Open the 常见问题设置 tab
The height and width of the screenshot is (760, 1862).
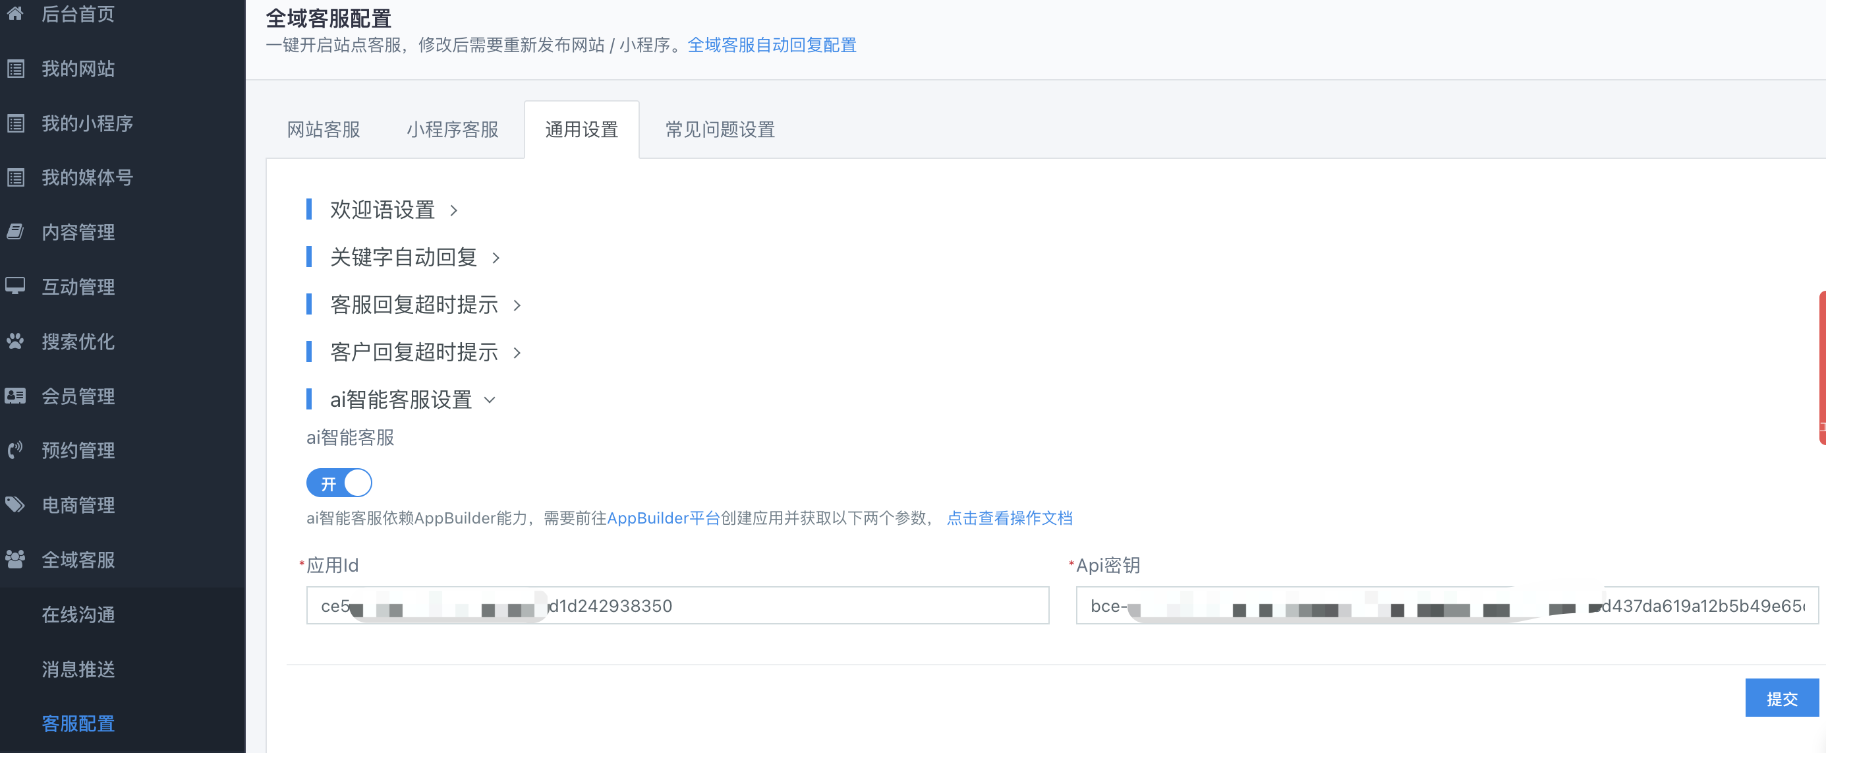point(720,130)
